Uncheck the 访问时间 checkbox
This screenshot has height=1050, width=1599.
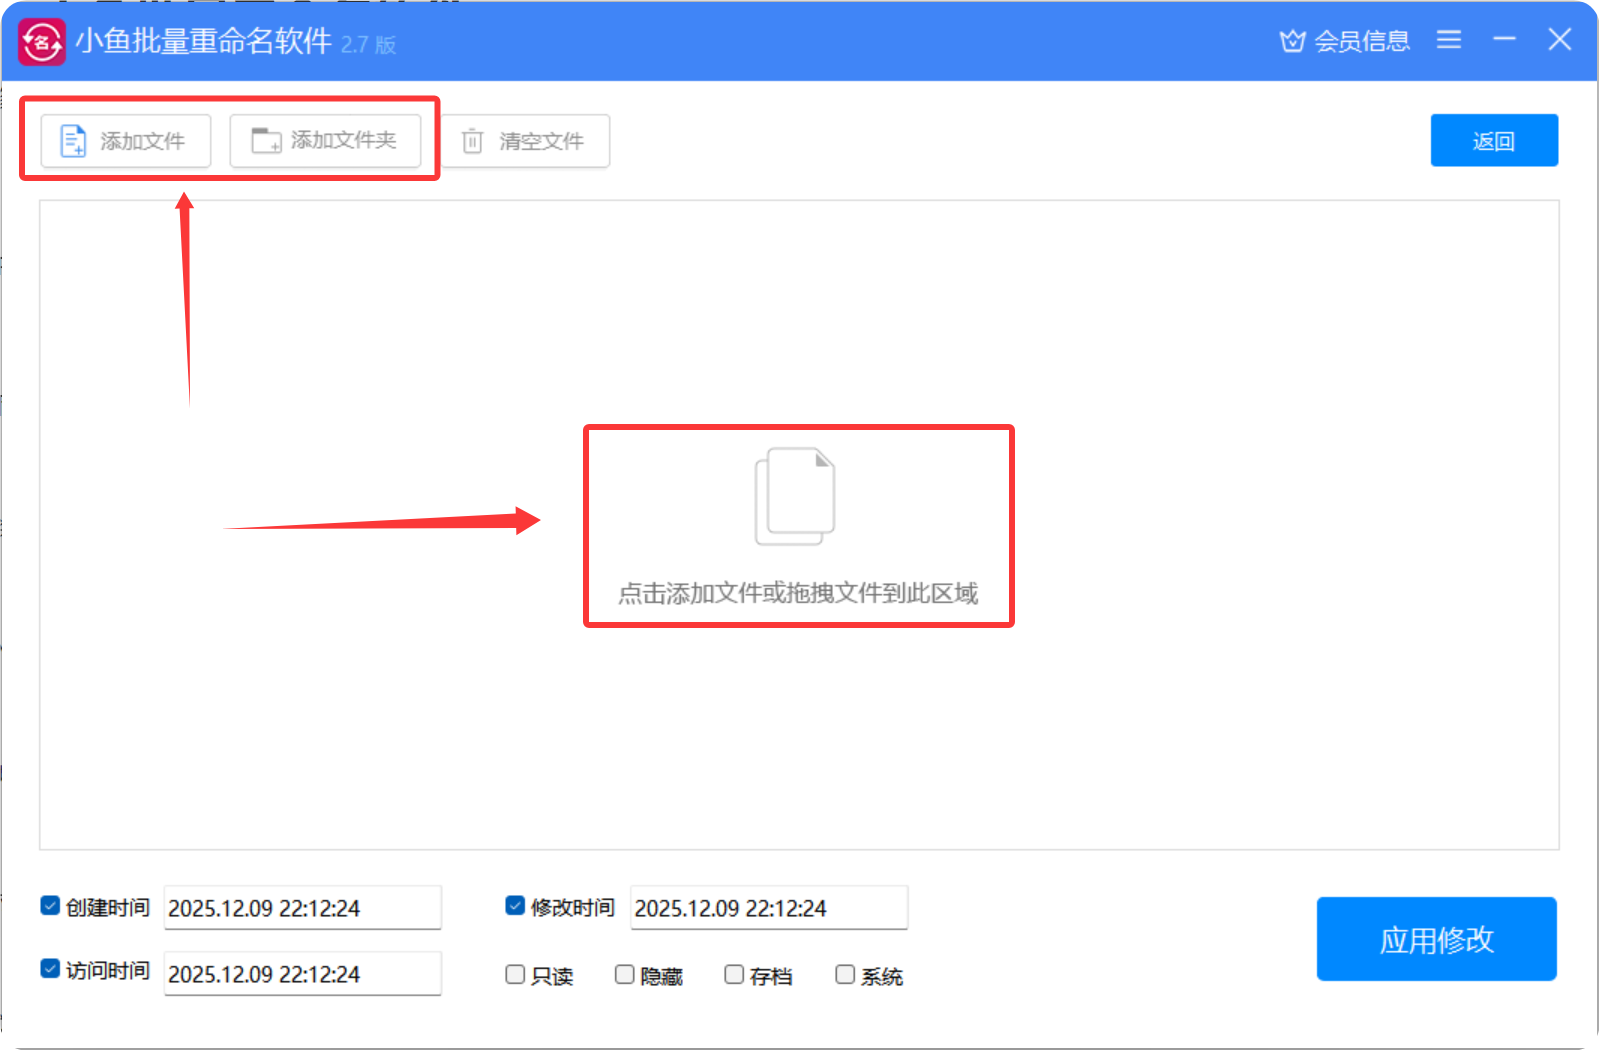coord(50,969)
